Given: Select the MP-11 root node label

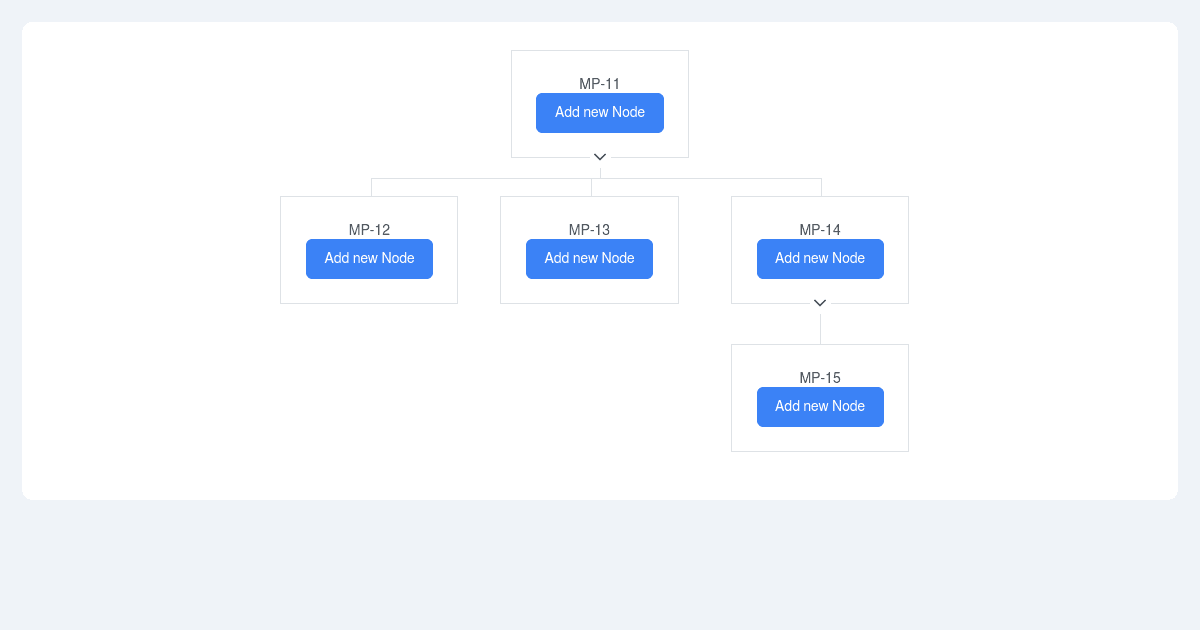Looking at the screenshot, I should (x=600, y=84).
